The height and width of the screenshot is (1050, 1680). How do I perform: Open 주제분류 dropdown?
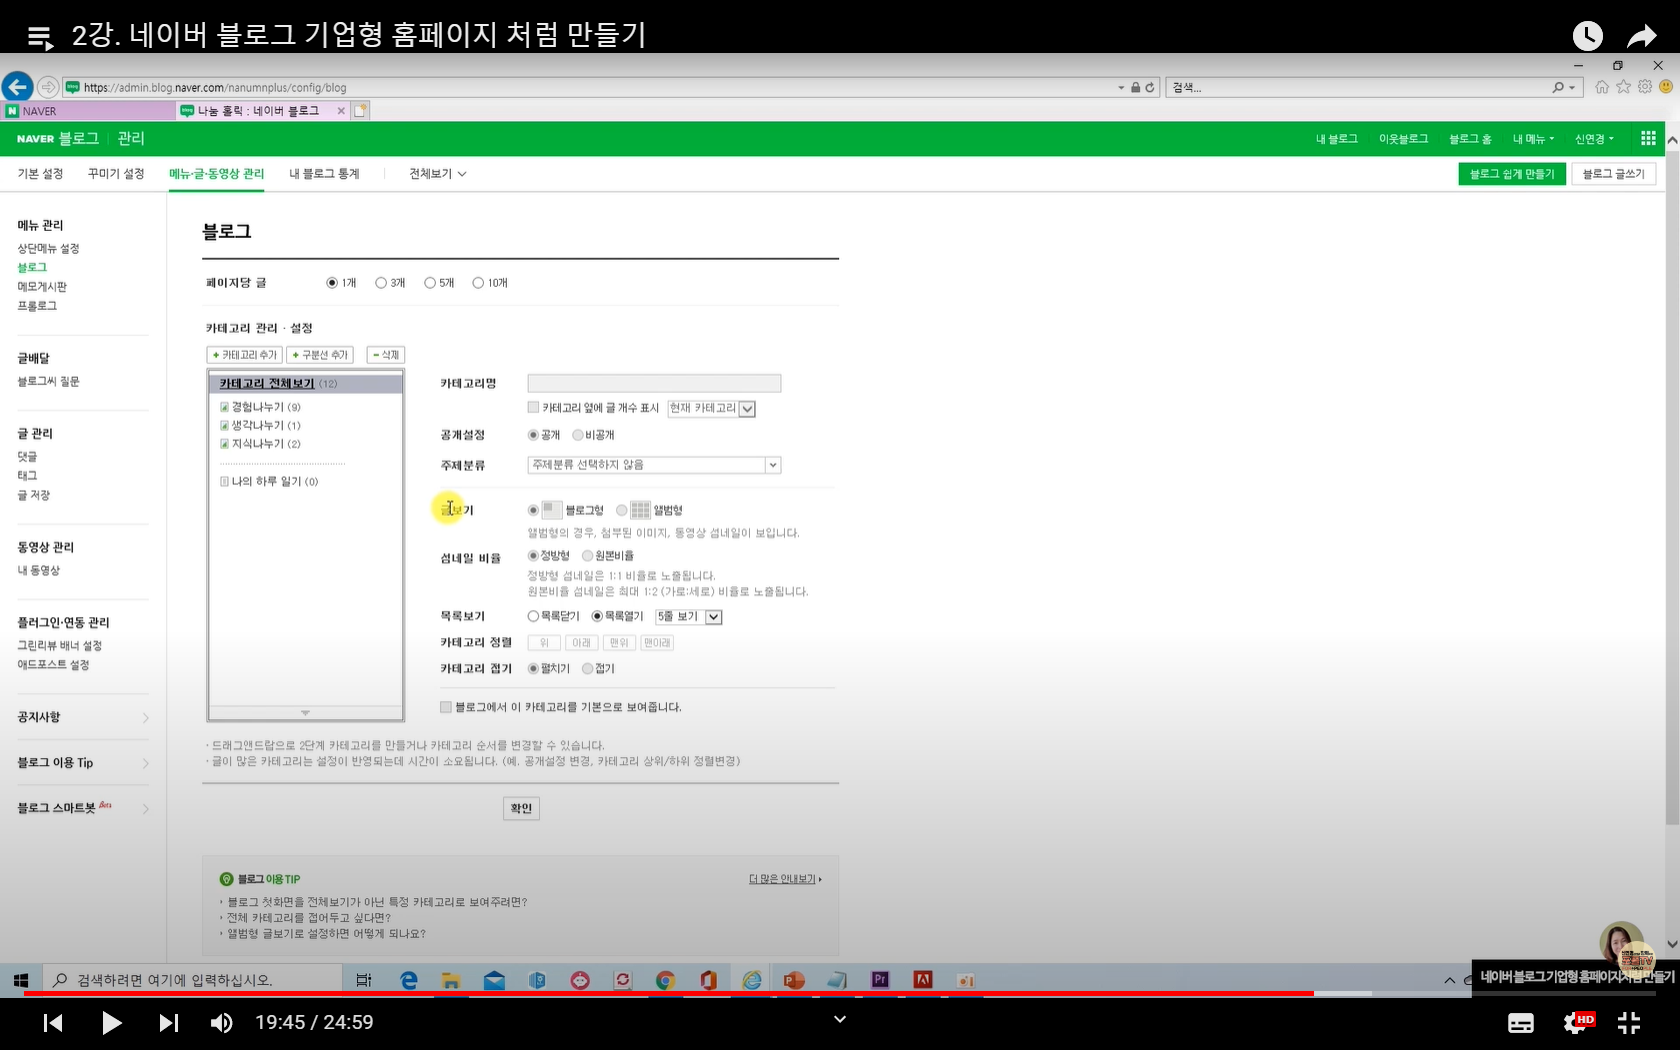tap(654, 465)
